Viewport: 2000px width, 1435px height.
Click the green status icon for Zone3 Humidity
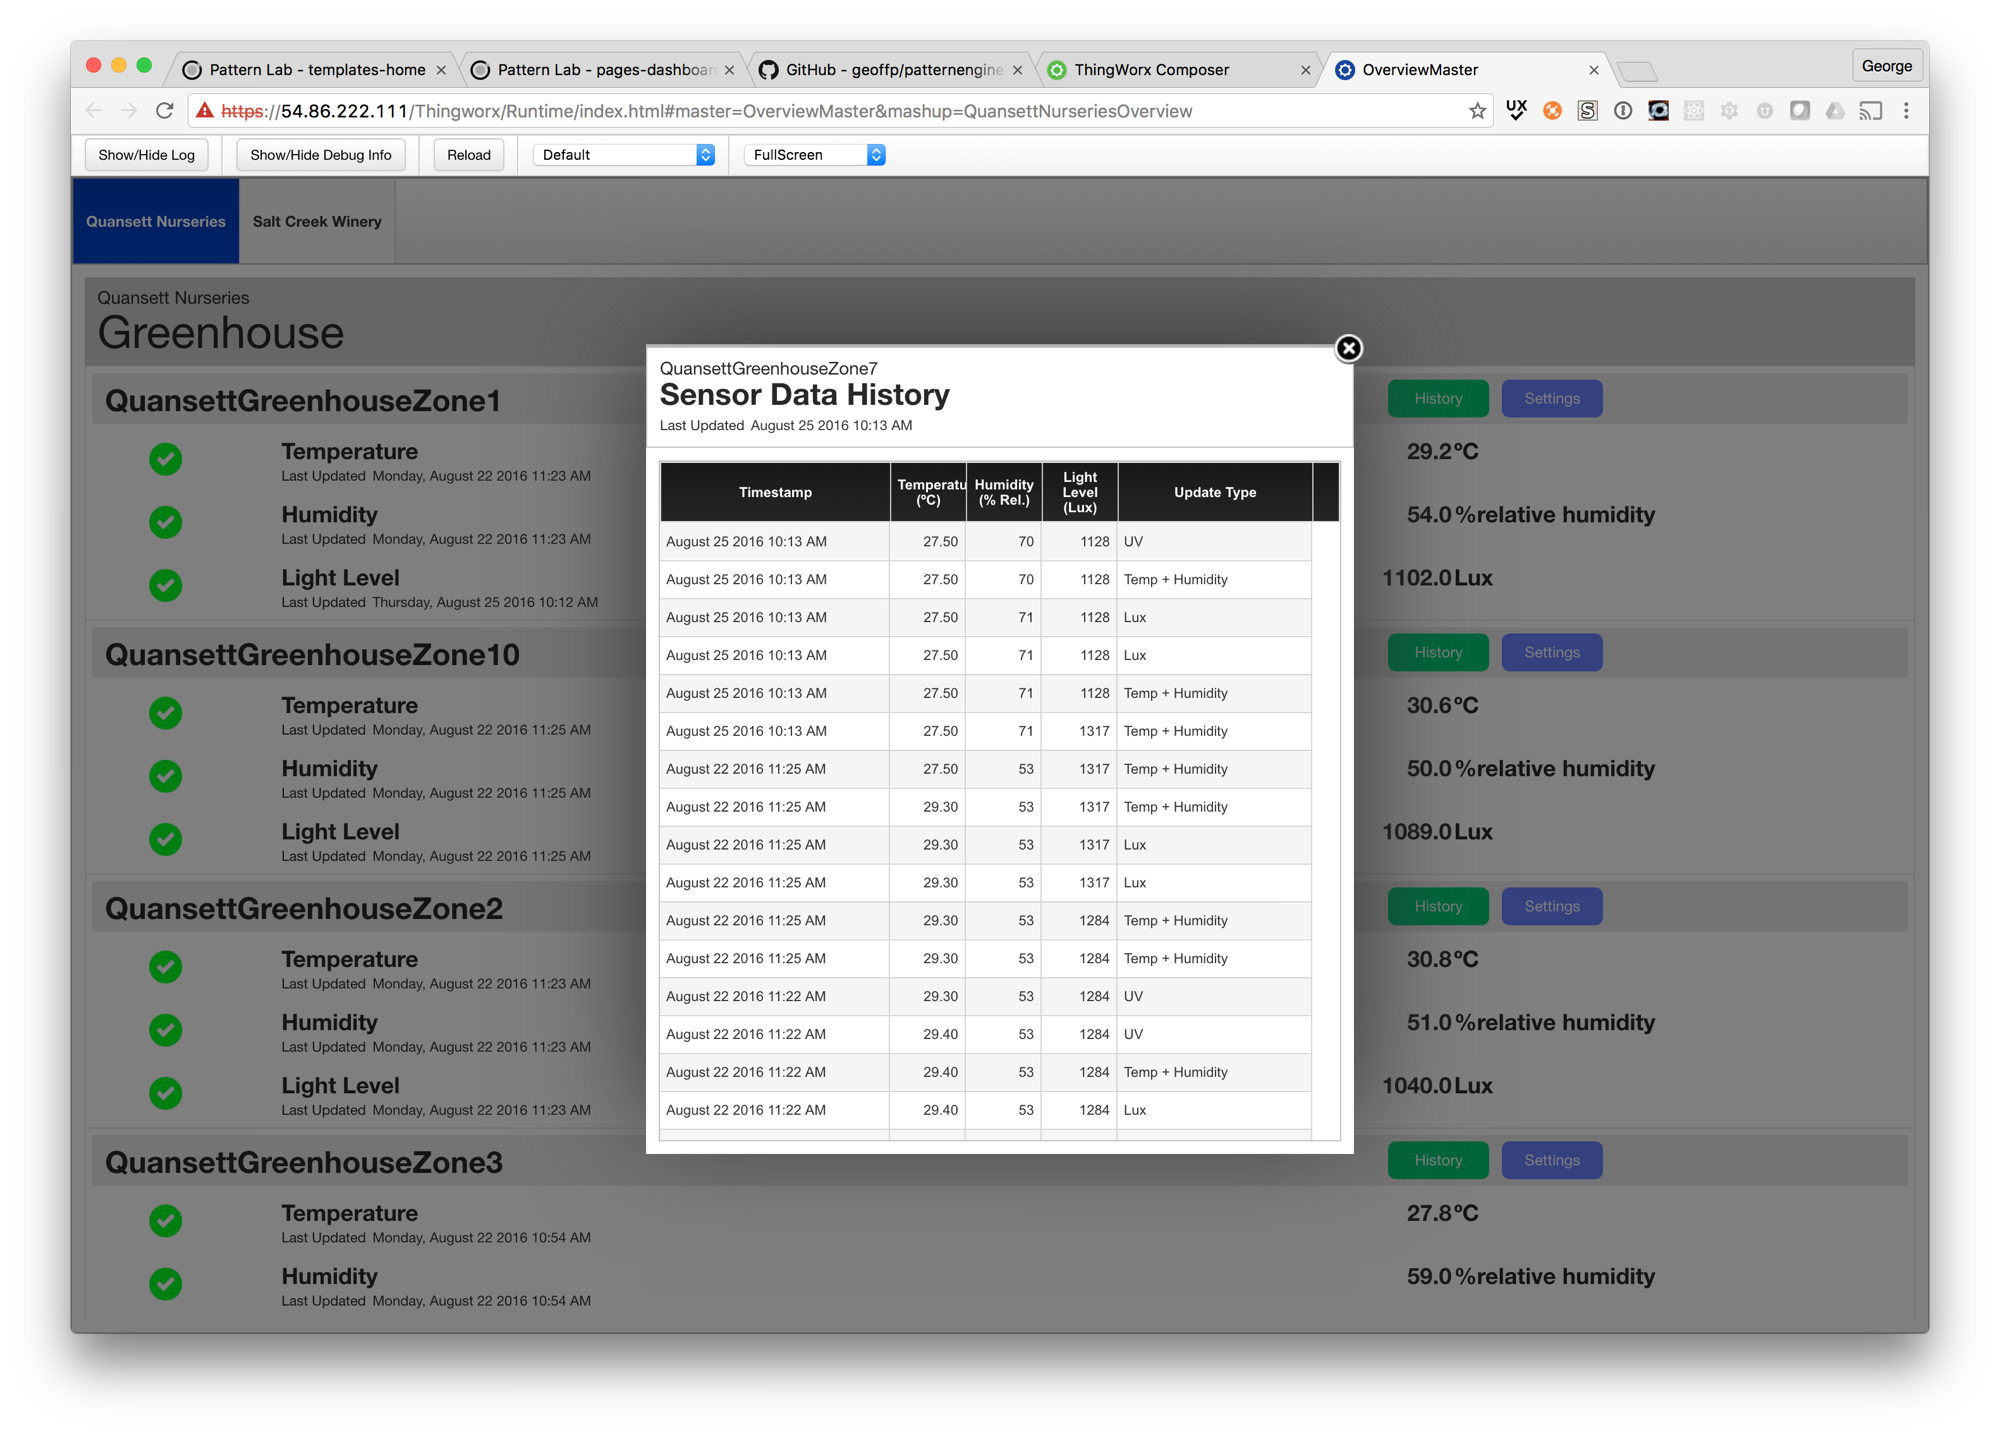pyautogui.click(x=165, y=1284)
